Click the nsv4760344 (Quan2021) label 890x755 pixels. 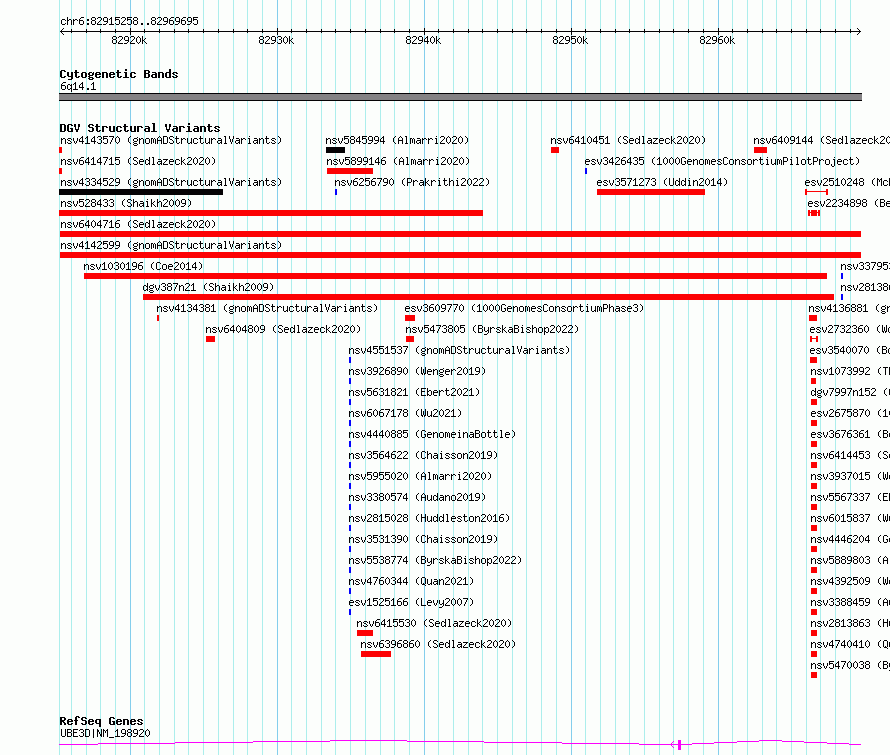click(412, 581)
